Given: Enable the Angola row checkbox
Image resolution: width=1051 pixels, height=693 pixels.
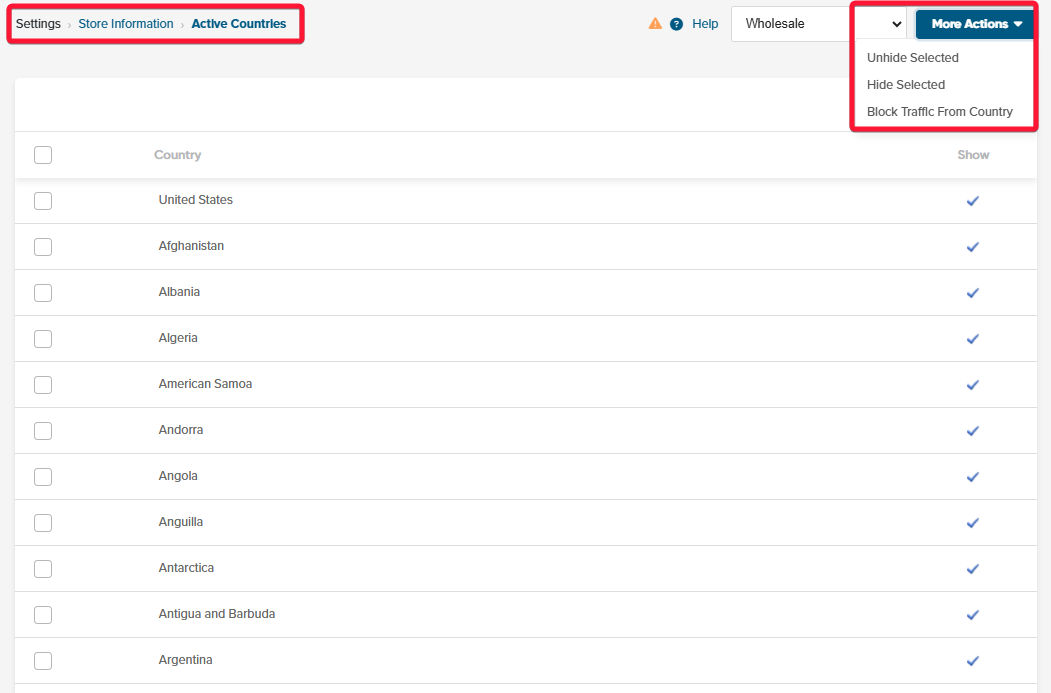Looking at the screenshot, I should (43, 477).
